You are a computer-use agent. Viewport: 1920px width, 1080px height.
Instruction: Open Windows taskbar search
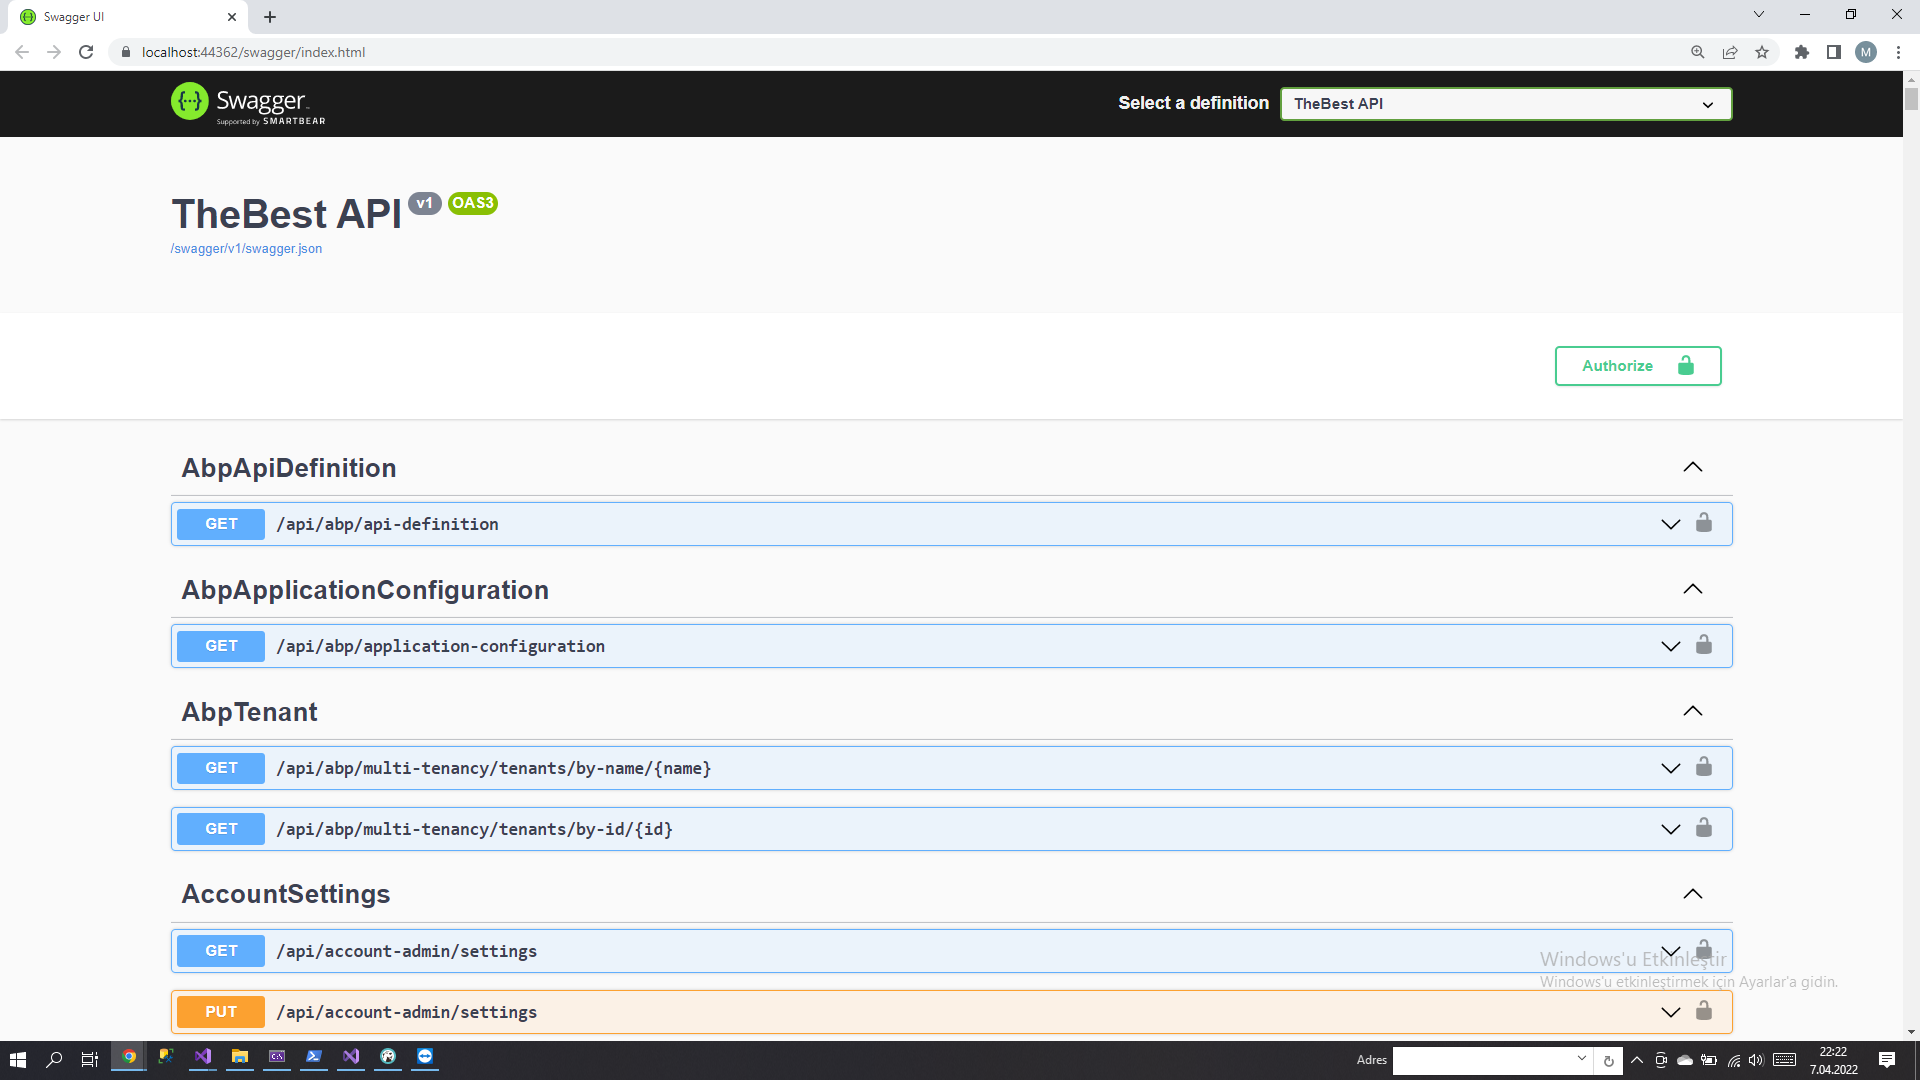pos(55,1059)
